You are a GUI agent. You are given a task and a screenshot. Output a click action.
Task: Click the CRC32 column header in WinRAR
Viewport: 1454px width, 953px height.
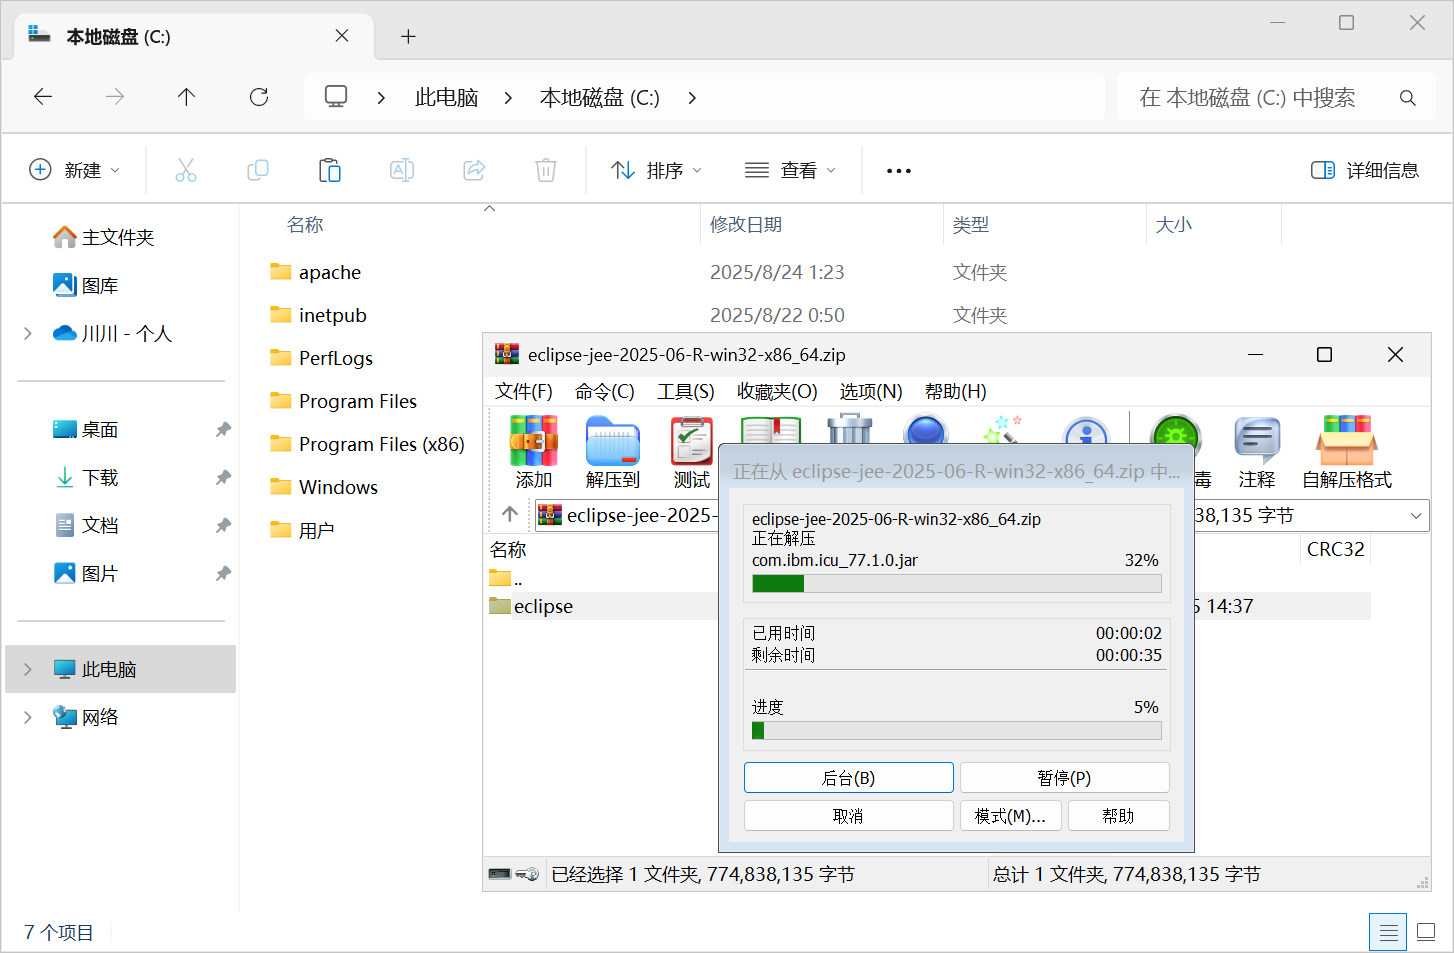pos(1336,549)
